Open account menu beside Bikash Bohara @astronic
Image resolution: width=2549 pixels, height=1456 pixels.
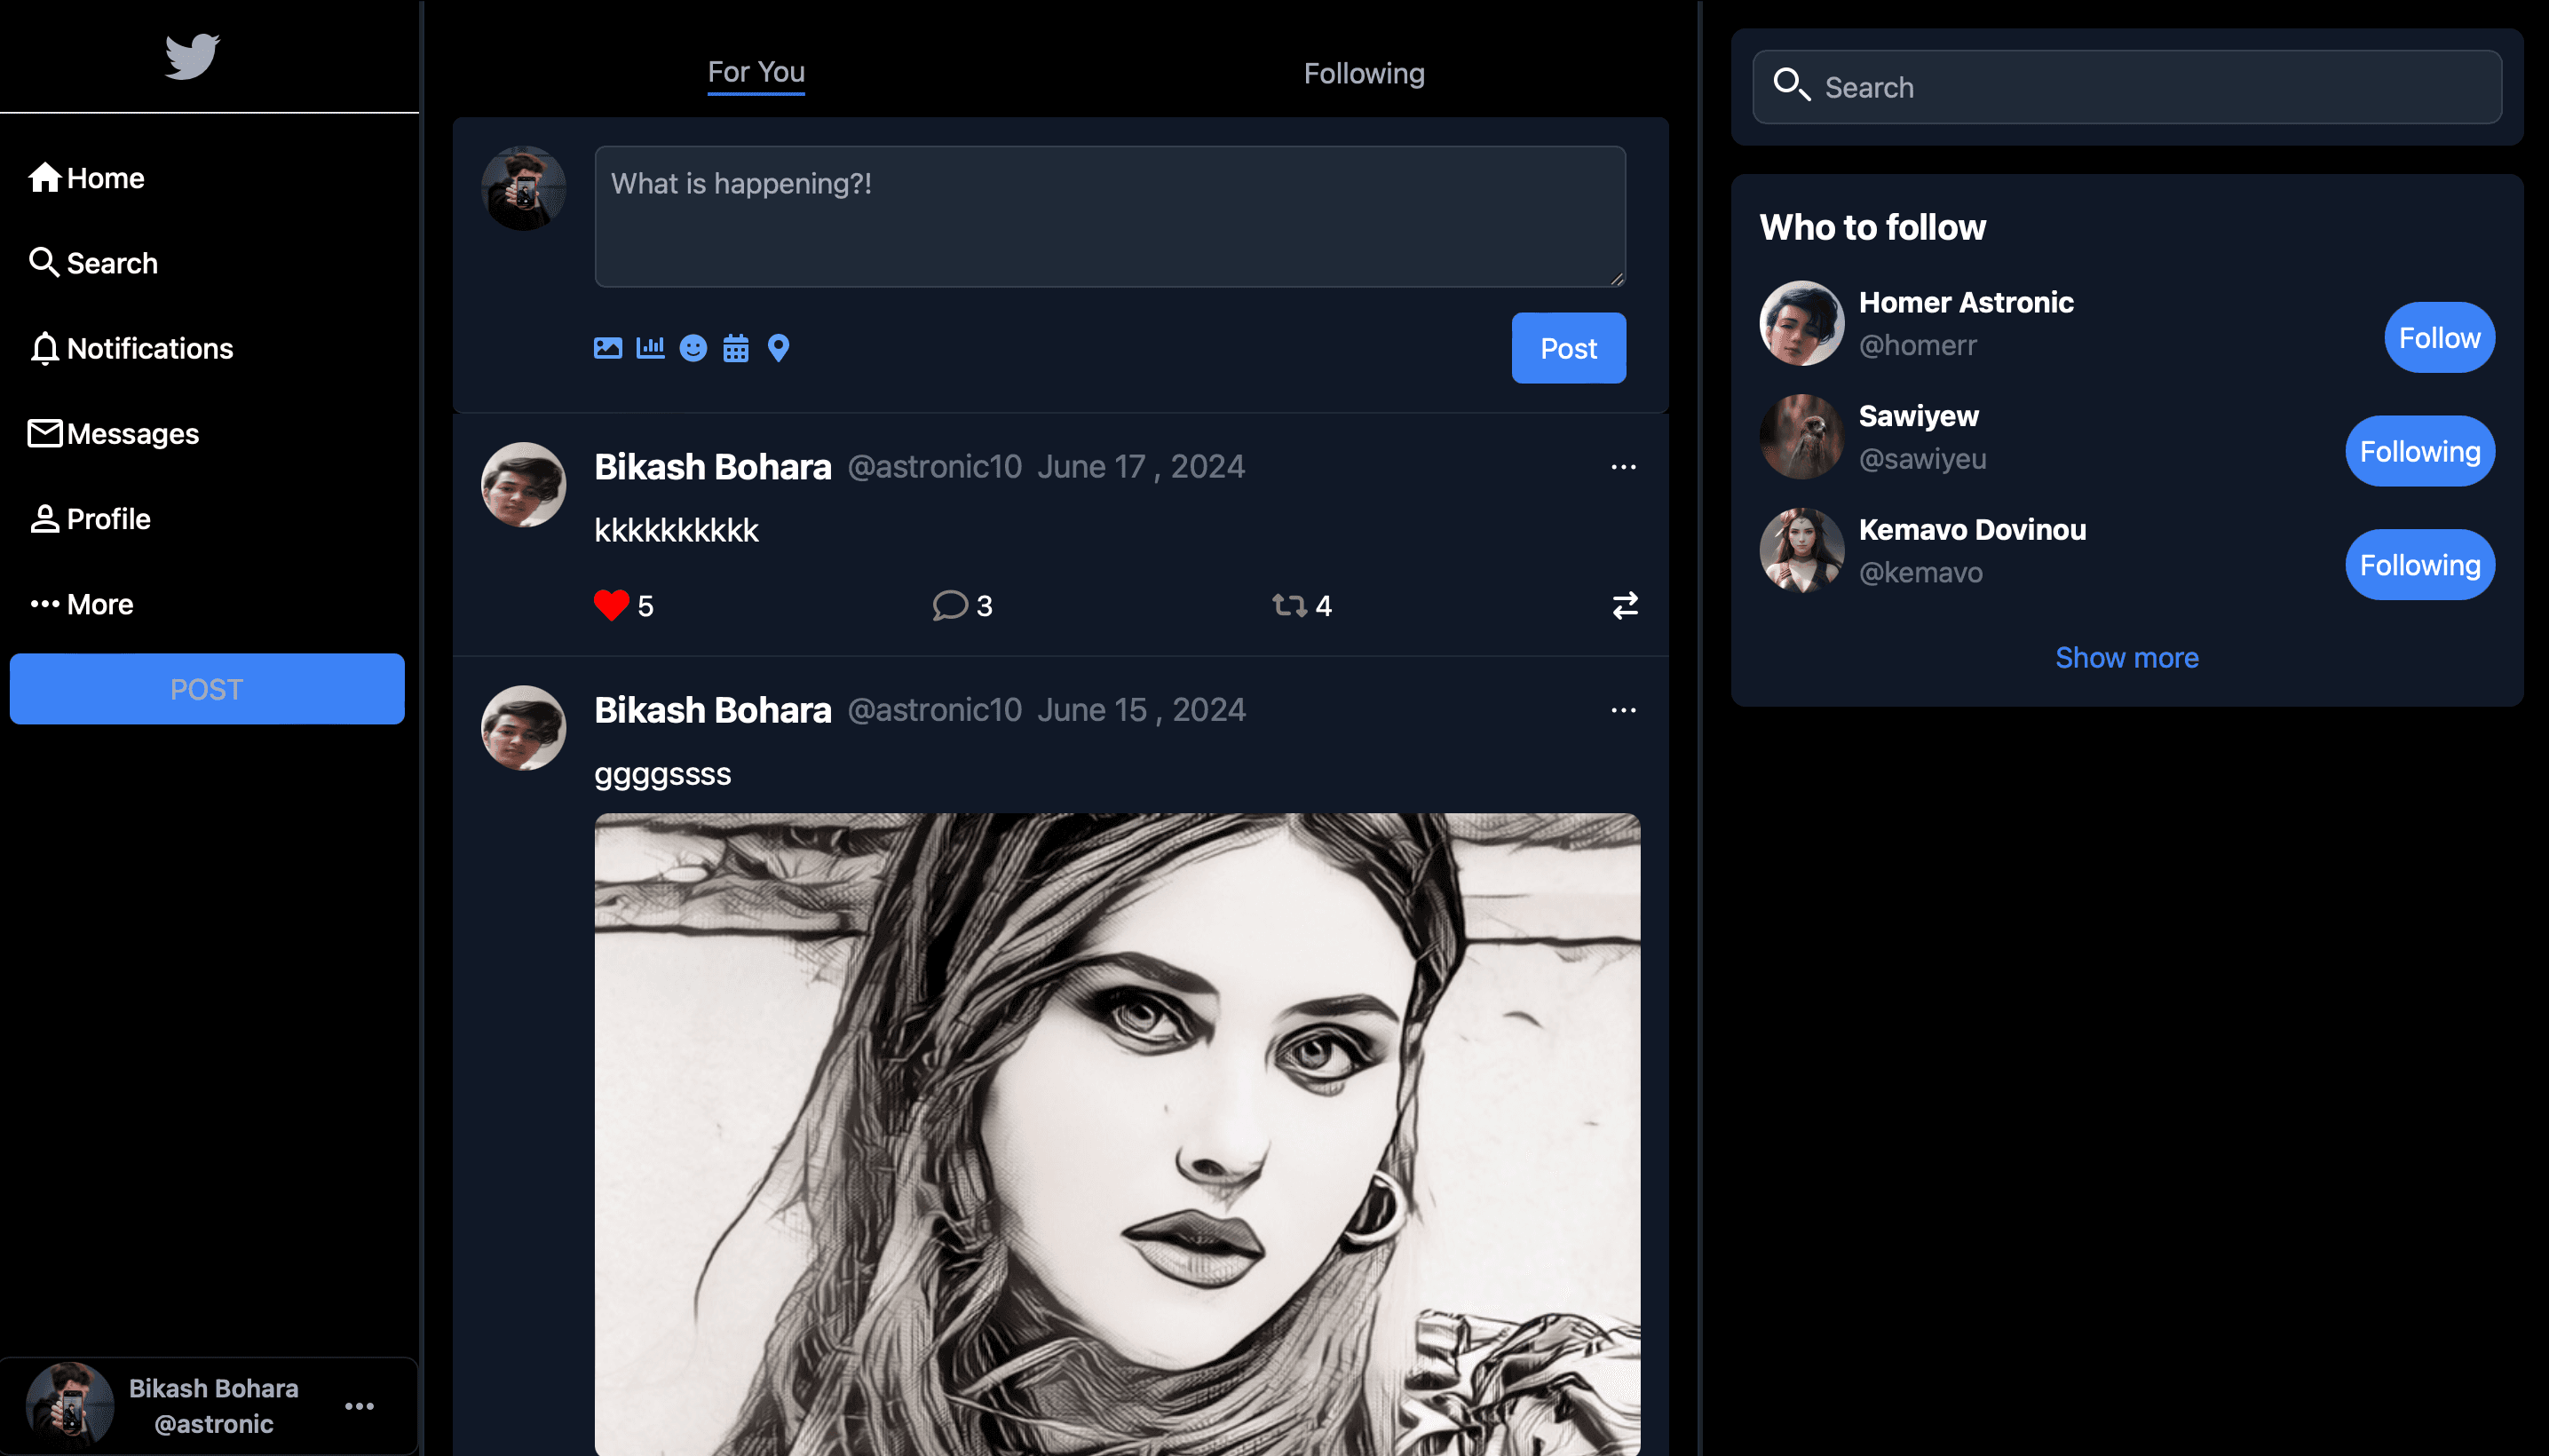[x=359, y=1406]
